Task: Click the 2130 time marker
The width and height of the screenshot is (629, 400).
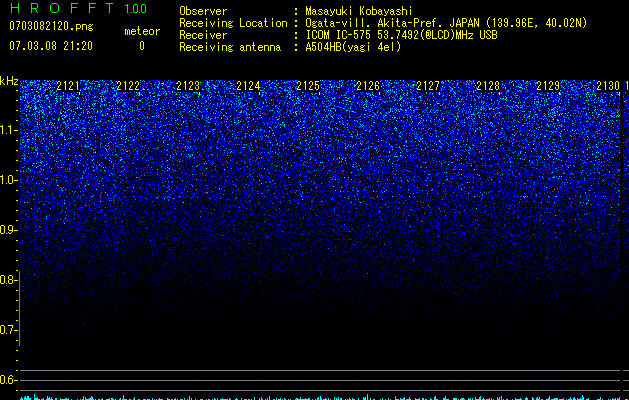Action: [608, 86]
